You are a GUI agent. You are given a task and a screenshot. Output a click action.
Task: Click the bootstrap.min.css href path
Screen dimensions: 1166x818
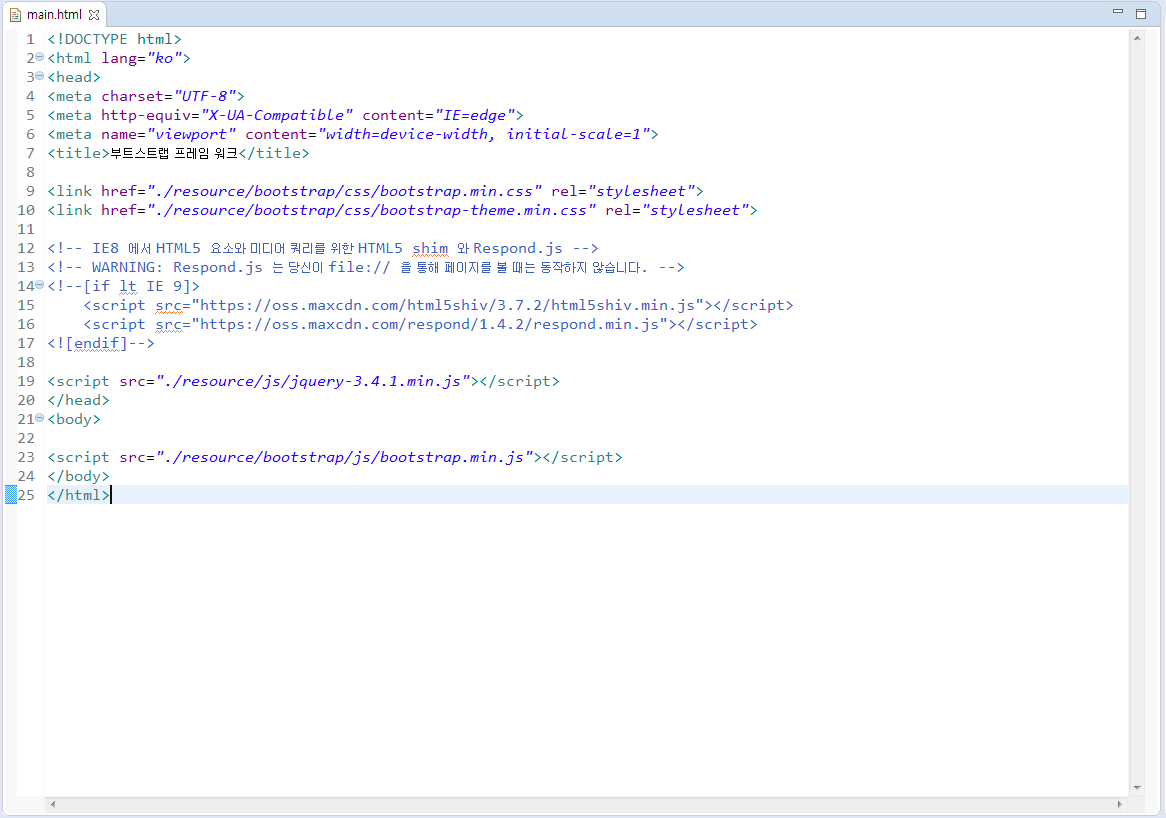pyautogui.click(x=344, y=191)
